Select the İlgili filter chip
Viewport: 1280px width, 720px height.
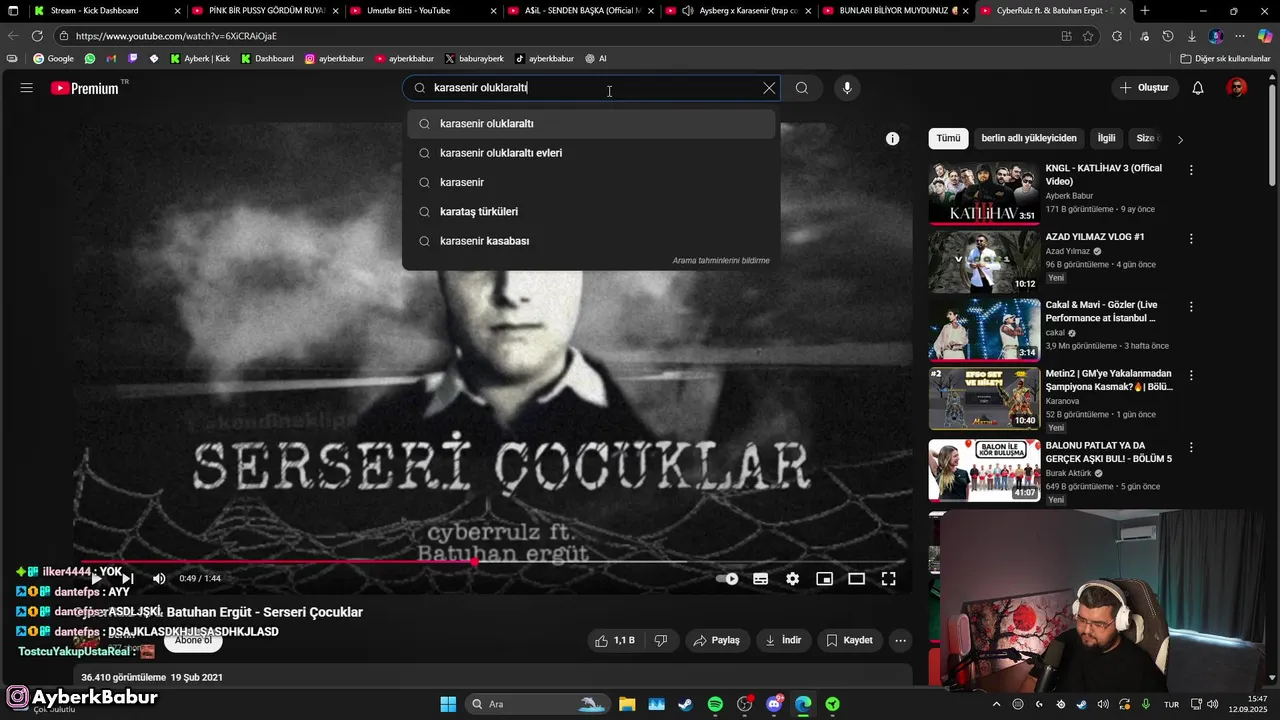(1107, 138)
